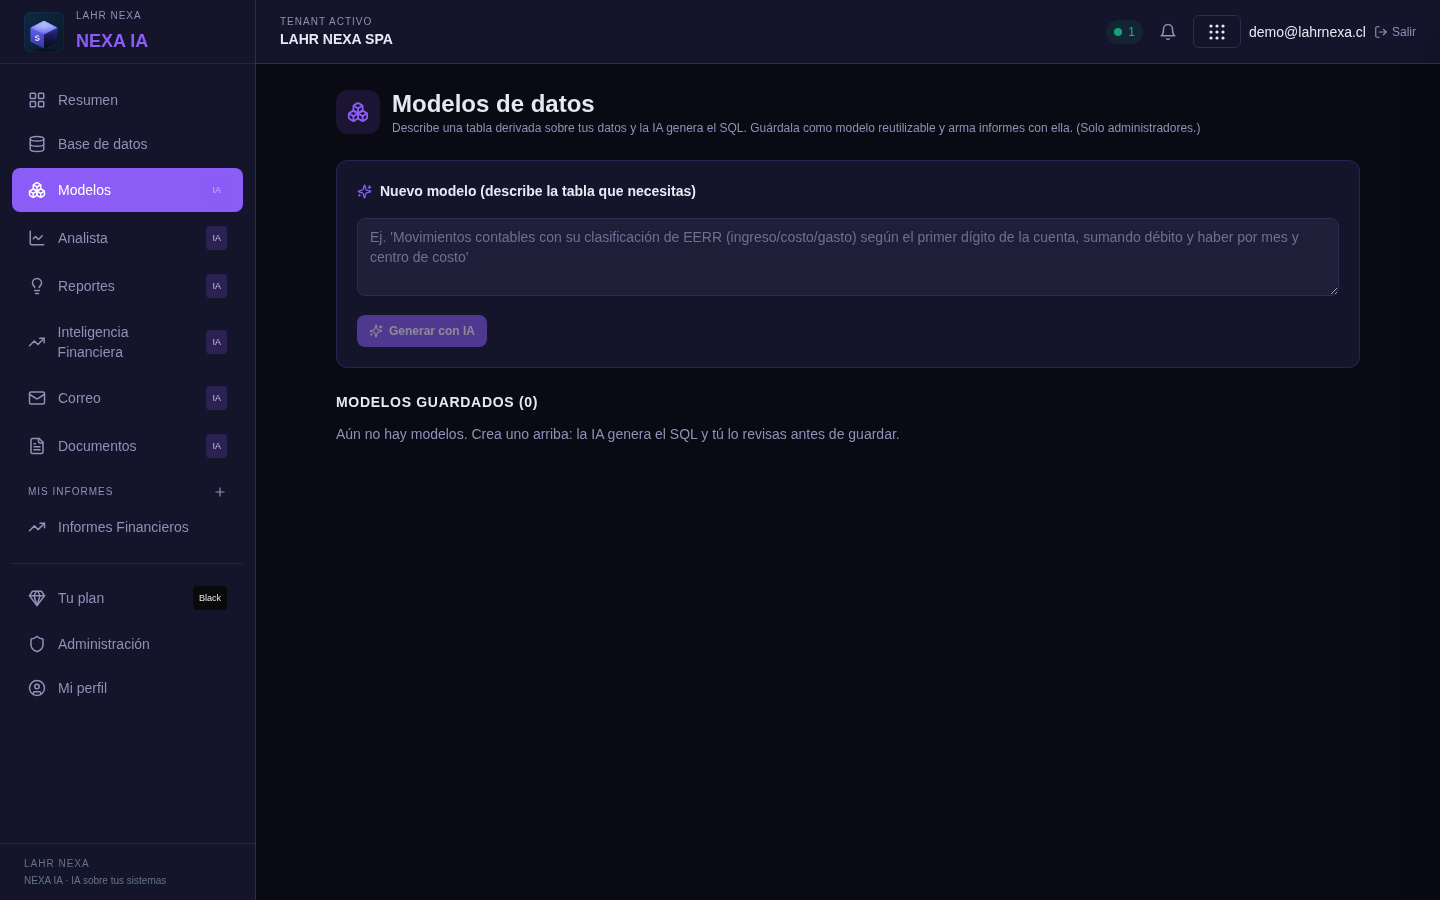Screen dimensions: 1440x900
Task: Open Documentos section
Action: coord(127,446)
